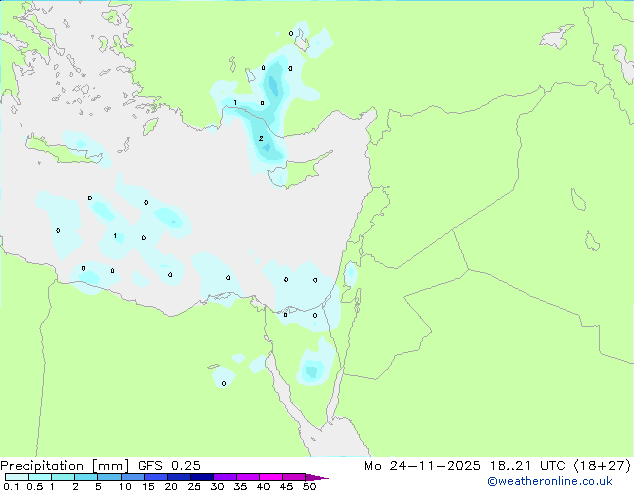Select the 35–40 mm legend color swatch
The height and width of the screenshot is (490, 634).
(247, 477)
